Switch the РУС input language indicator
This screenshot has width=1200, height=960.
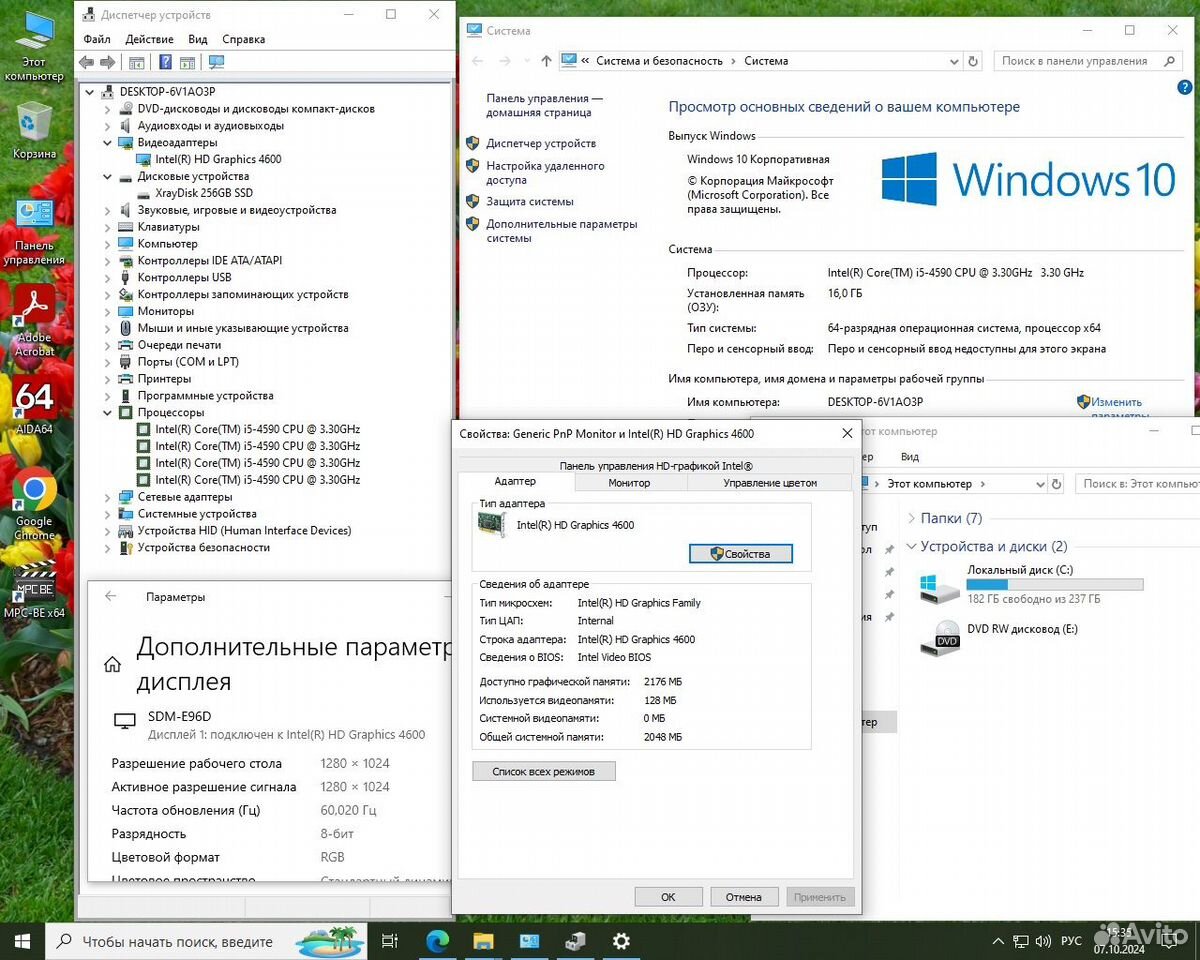click(1071, 942)
